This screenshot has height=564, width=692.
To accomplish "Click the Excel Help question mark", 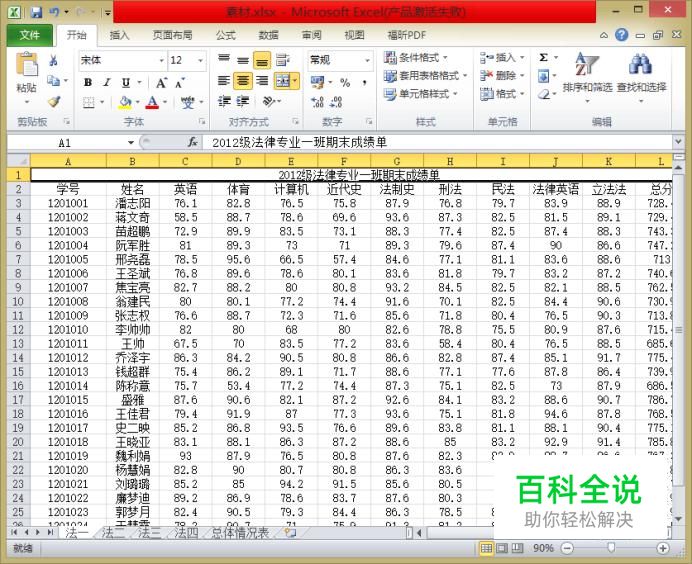I will click(621, 35).
